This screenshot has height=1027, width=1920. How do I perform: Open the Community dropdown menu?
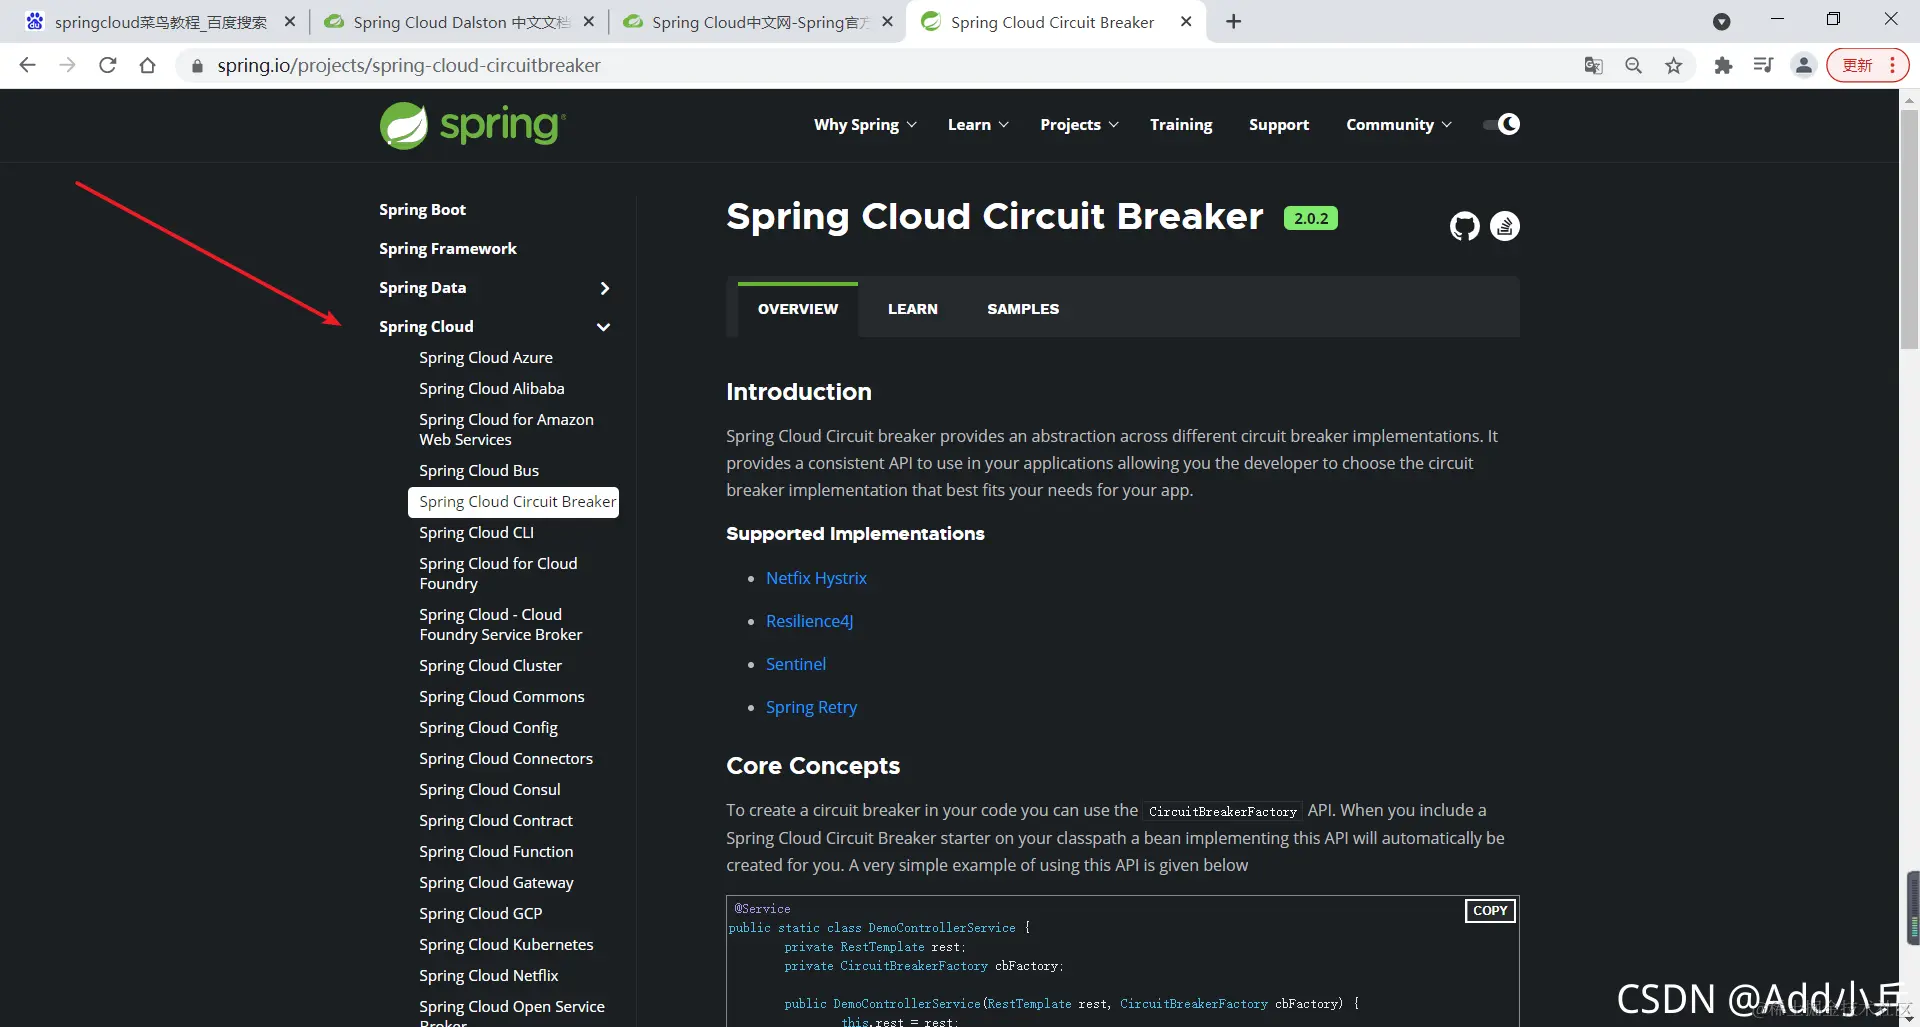pyautogui.click(x=1398, y=124)
